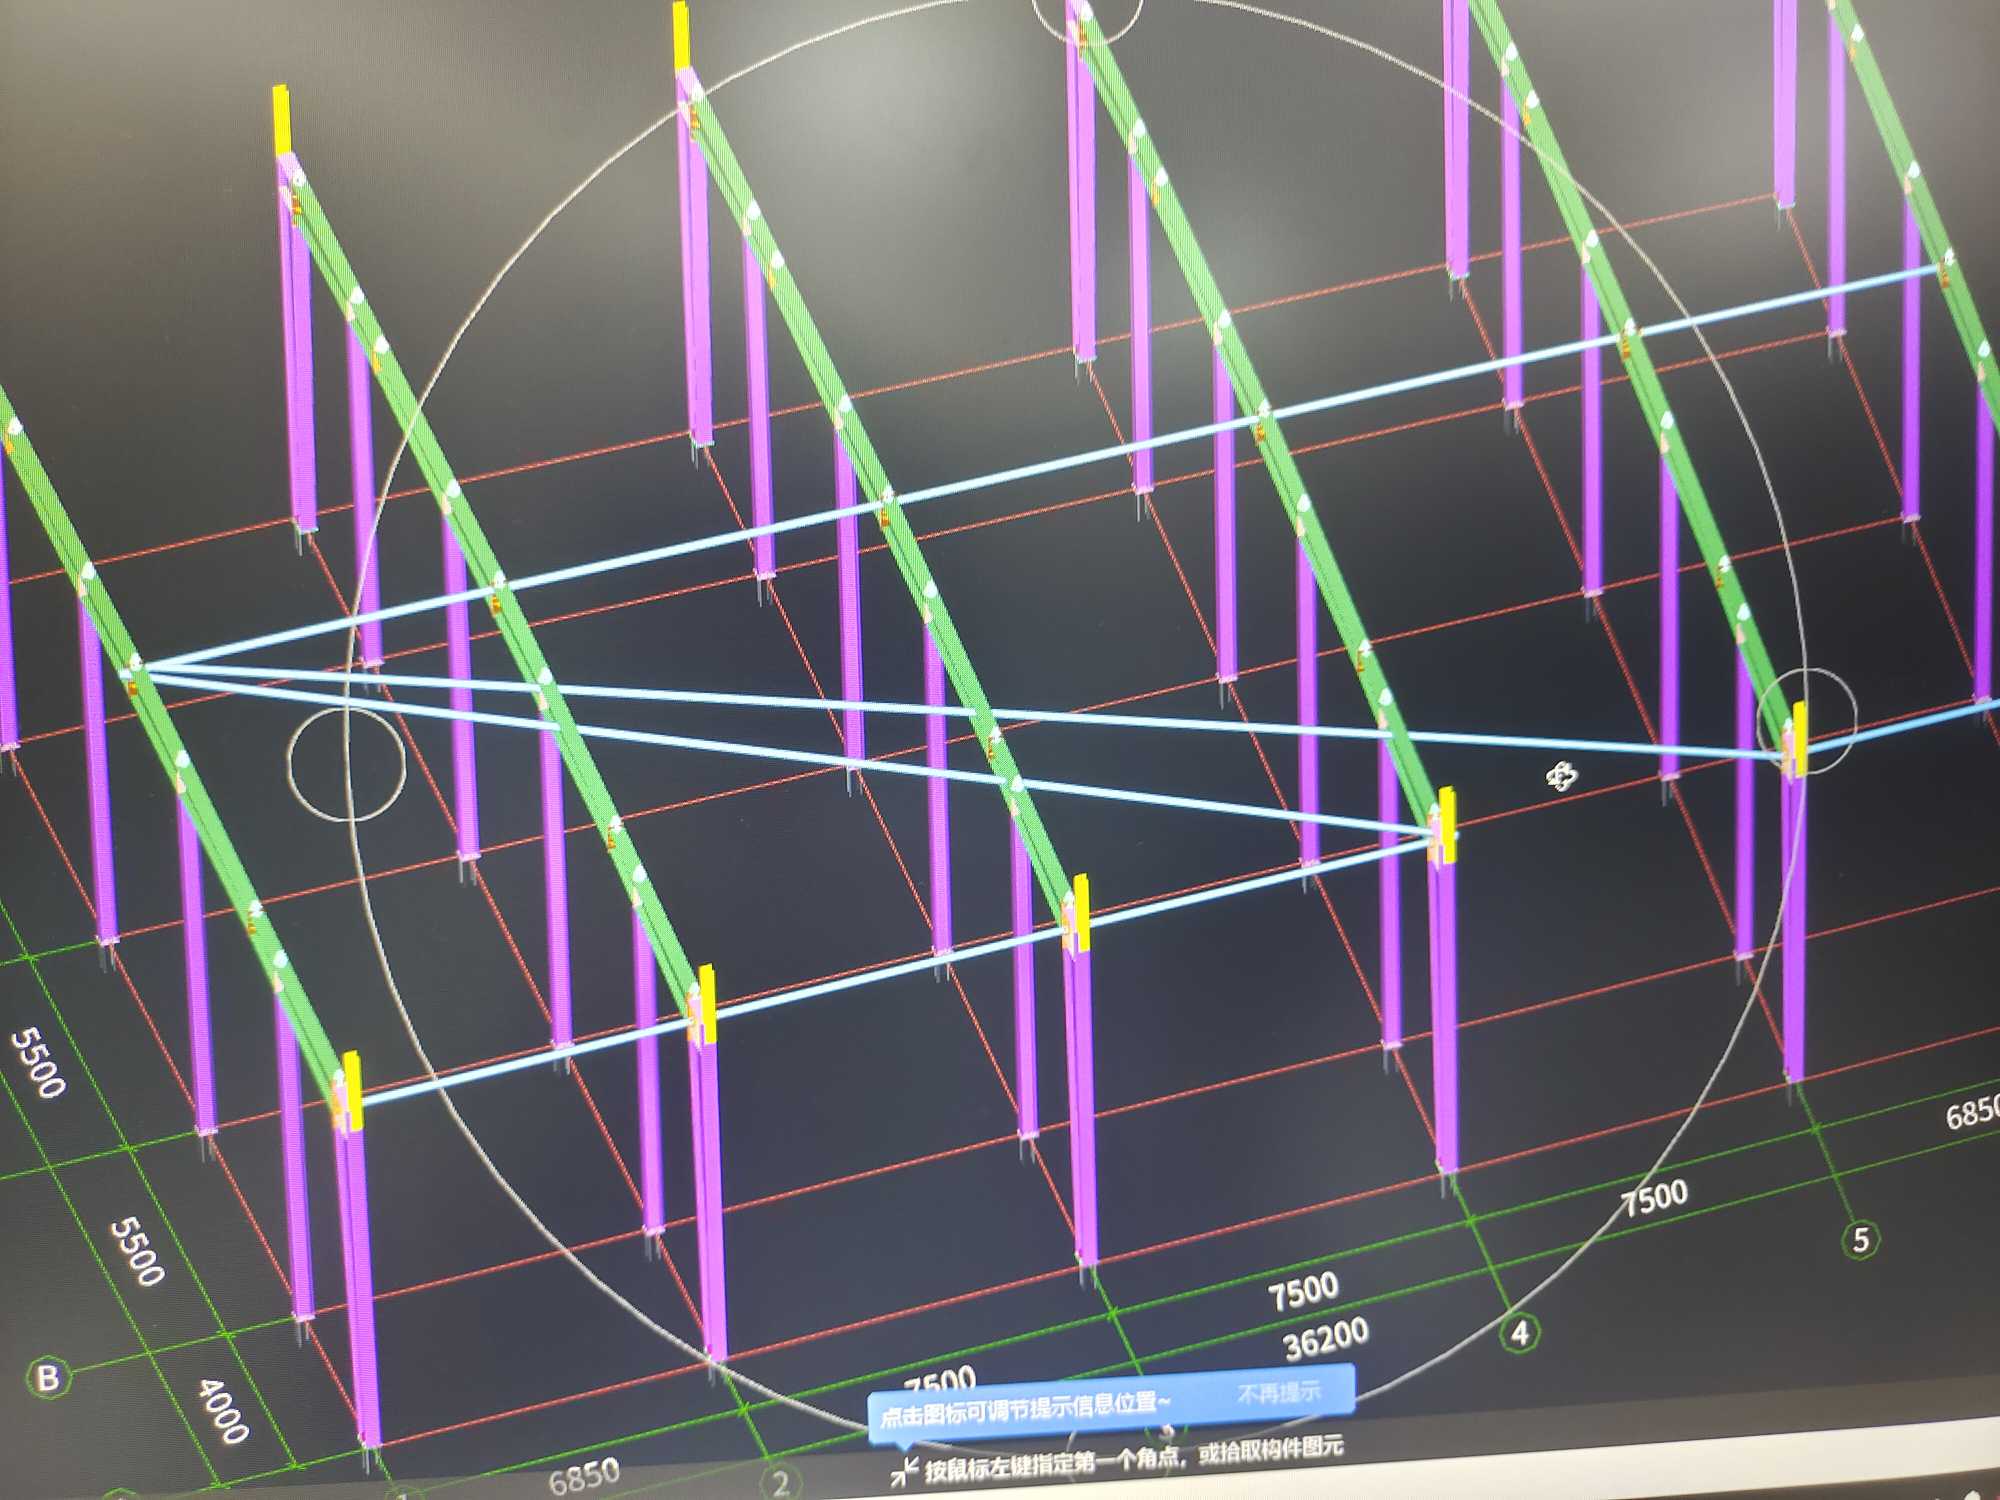Click the 5500 dimension directly above 4000
Viewport: 2000px width, 1500px height.
[137, 1251]
